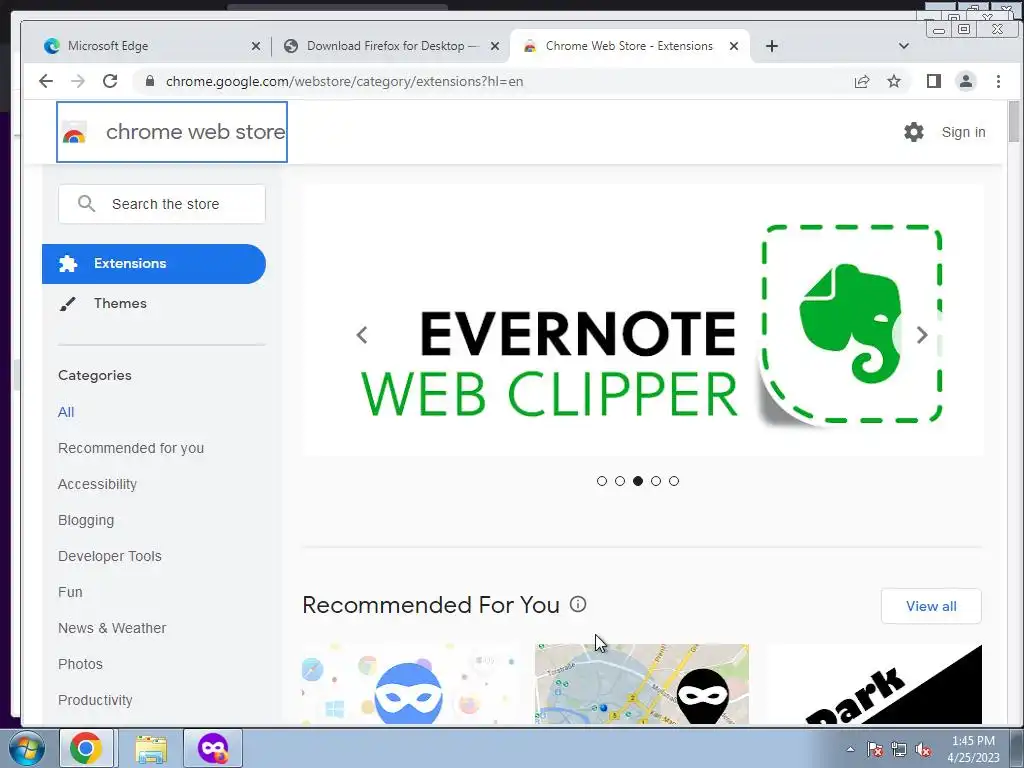
Task: Click the Recommended For You info icon
Action: pos(578,604)
